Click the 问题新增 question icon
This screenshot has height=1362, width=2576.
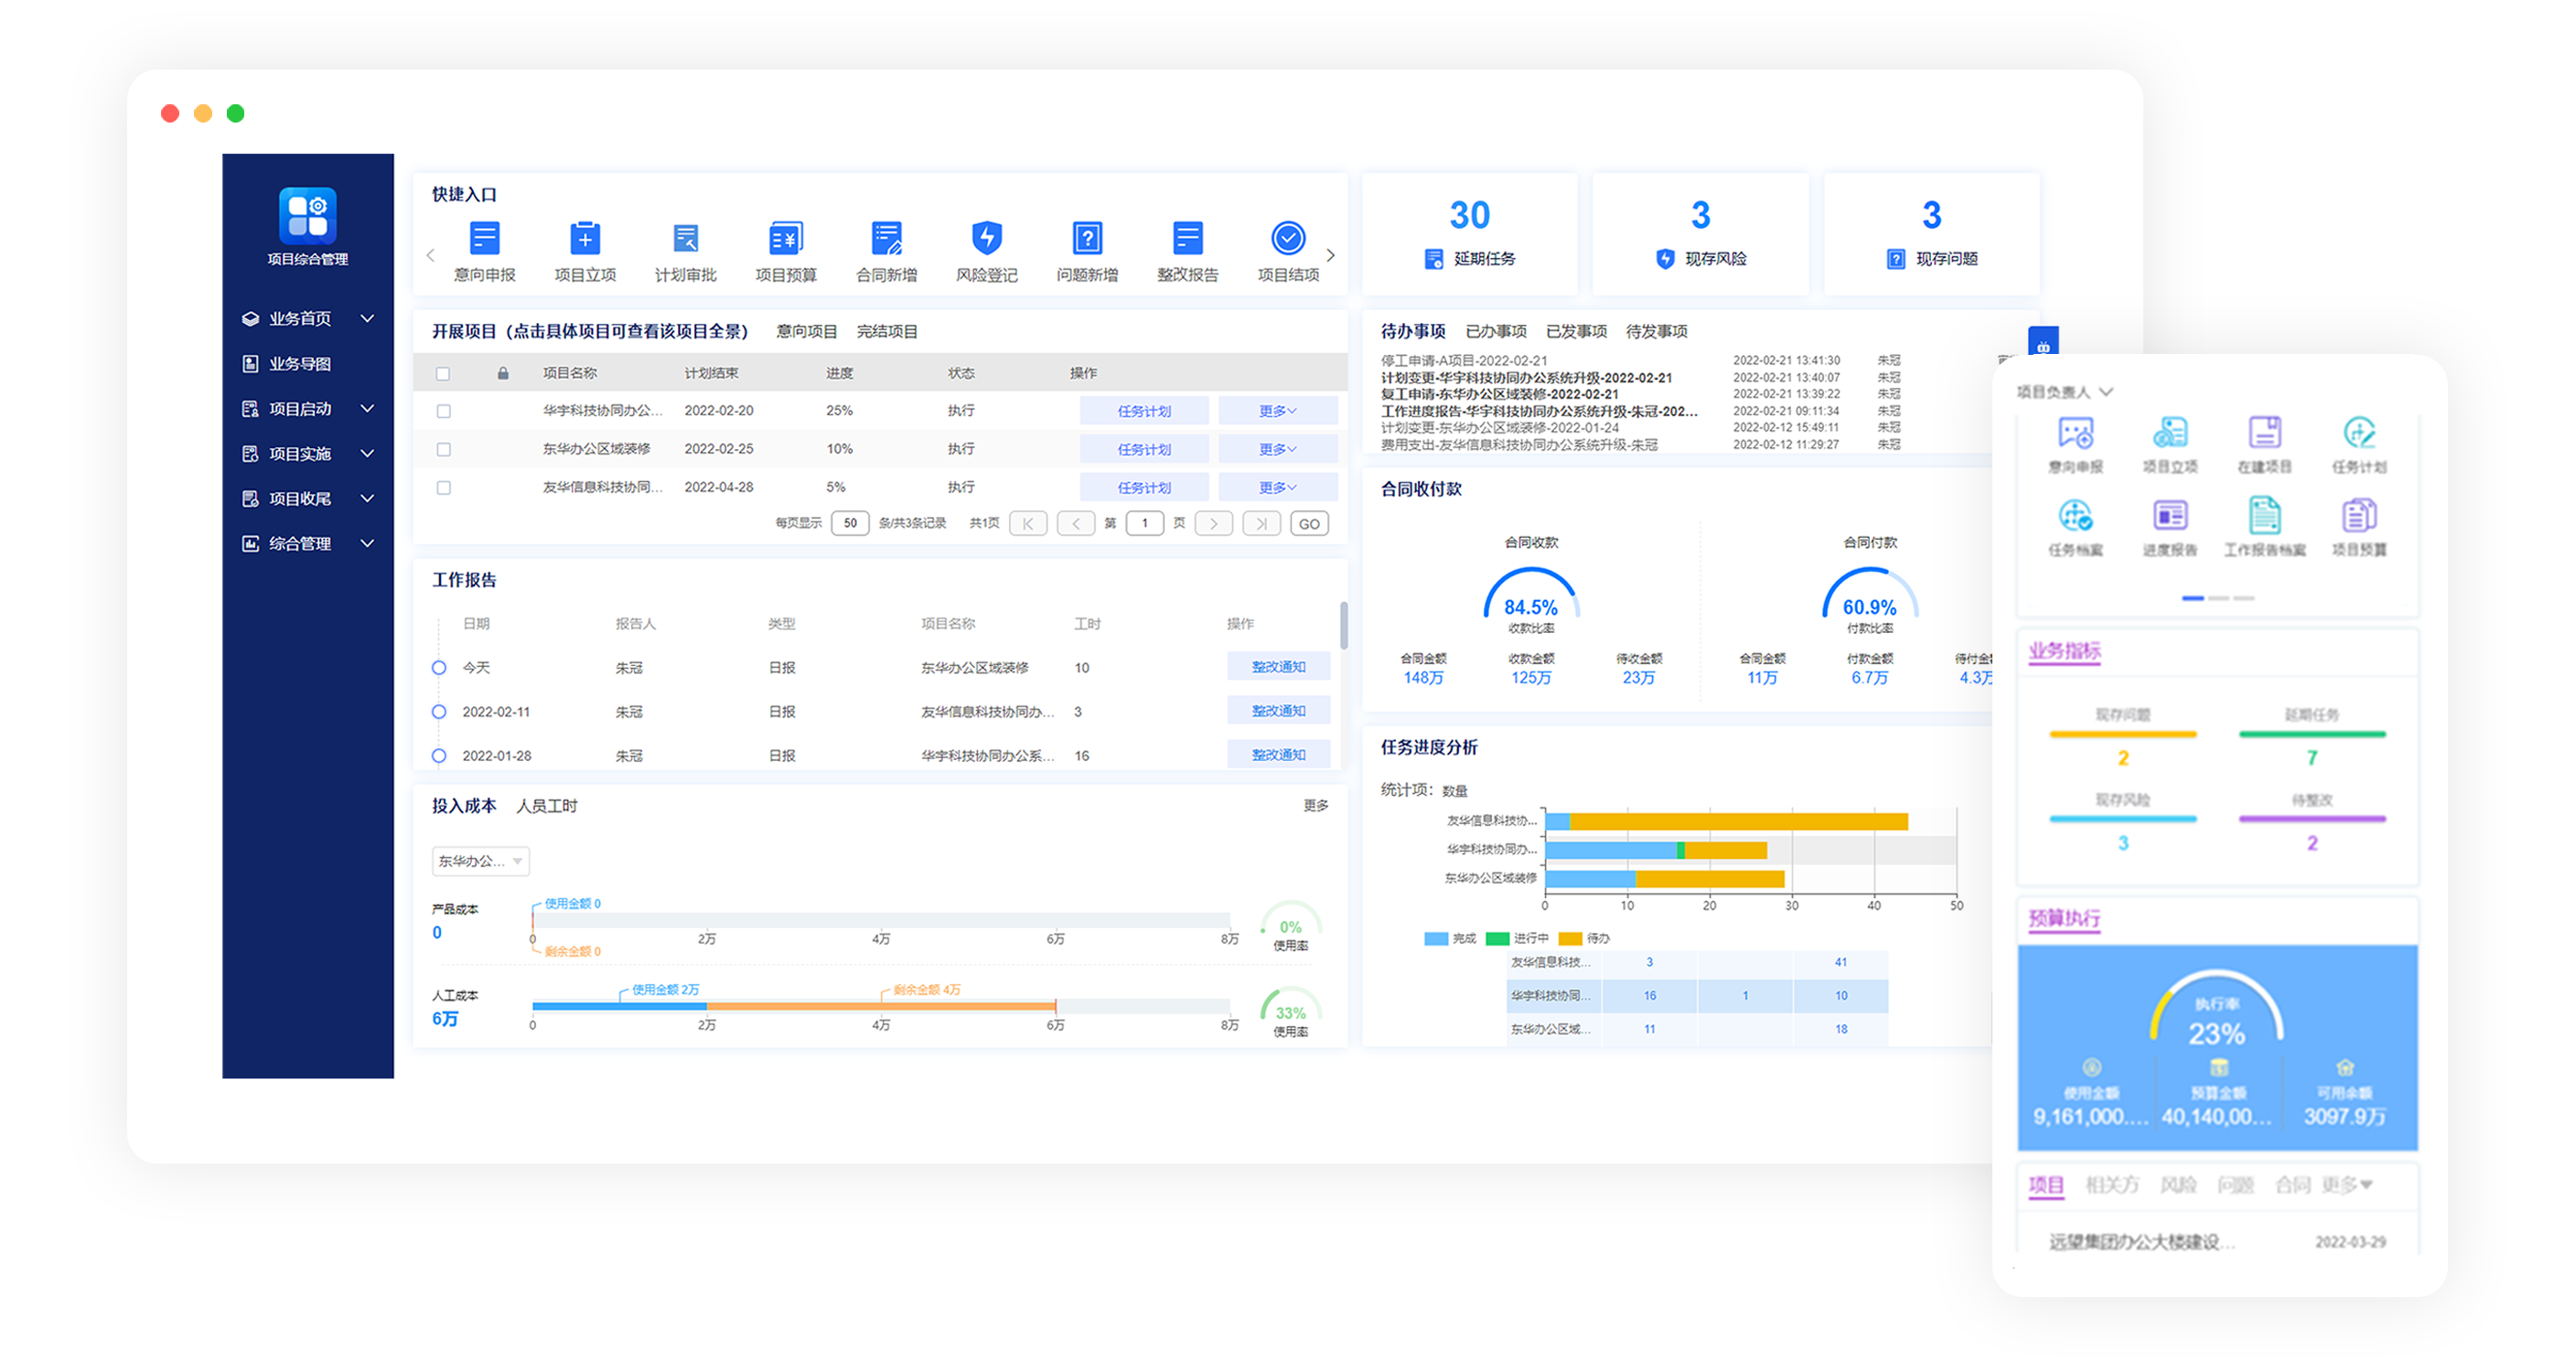pyautogui.click(x=1087, y=239)
